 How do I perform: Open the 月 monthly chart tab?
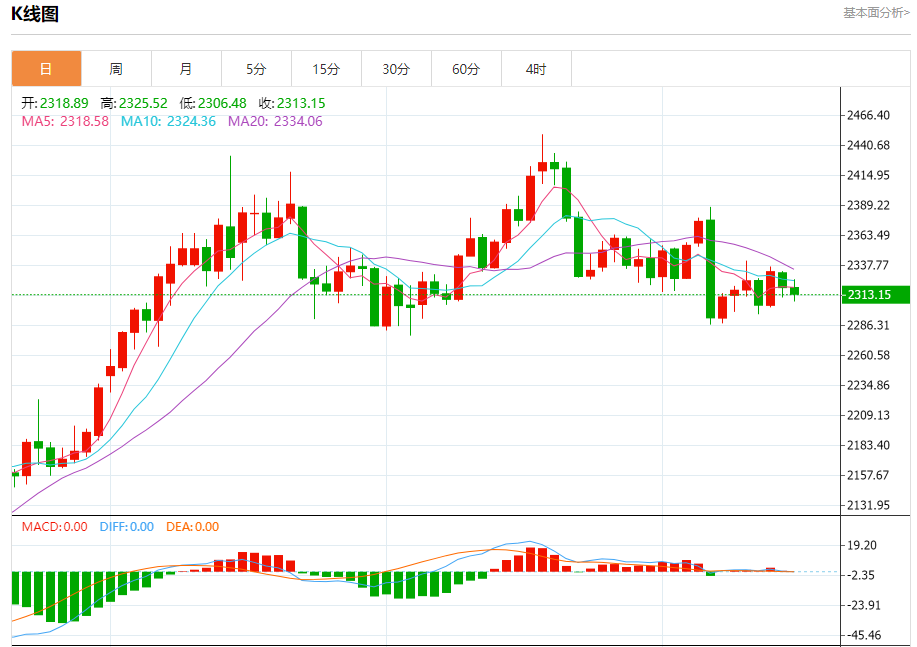[186, 69]
